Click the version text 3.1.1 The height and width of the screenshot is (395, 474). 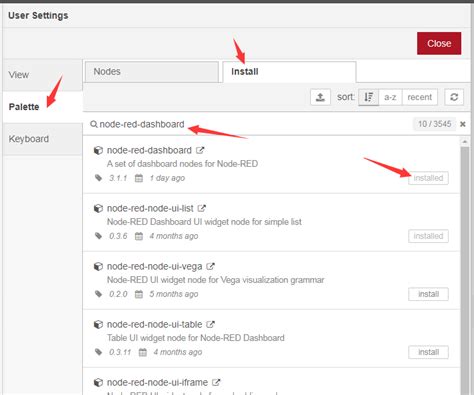pyautogui.click(x=118, y=178)
